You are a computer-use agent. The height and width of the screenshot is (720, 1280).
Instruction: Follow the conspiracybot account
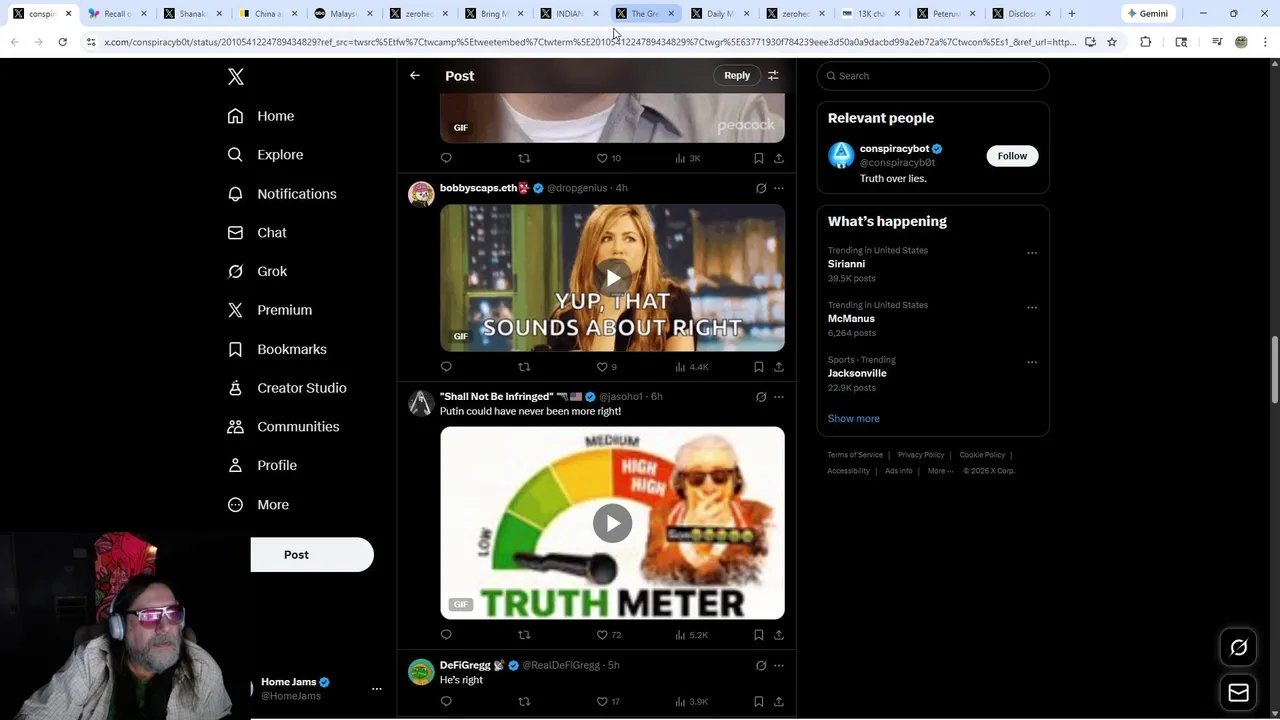[x=1012, y=156]
